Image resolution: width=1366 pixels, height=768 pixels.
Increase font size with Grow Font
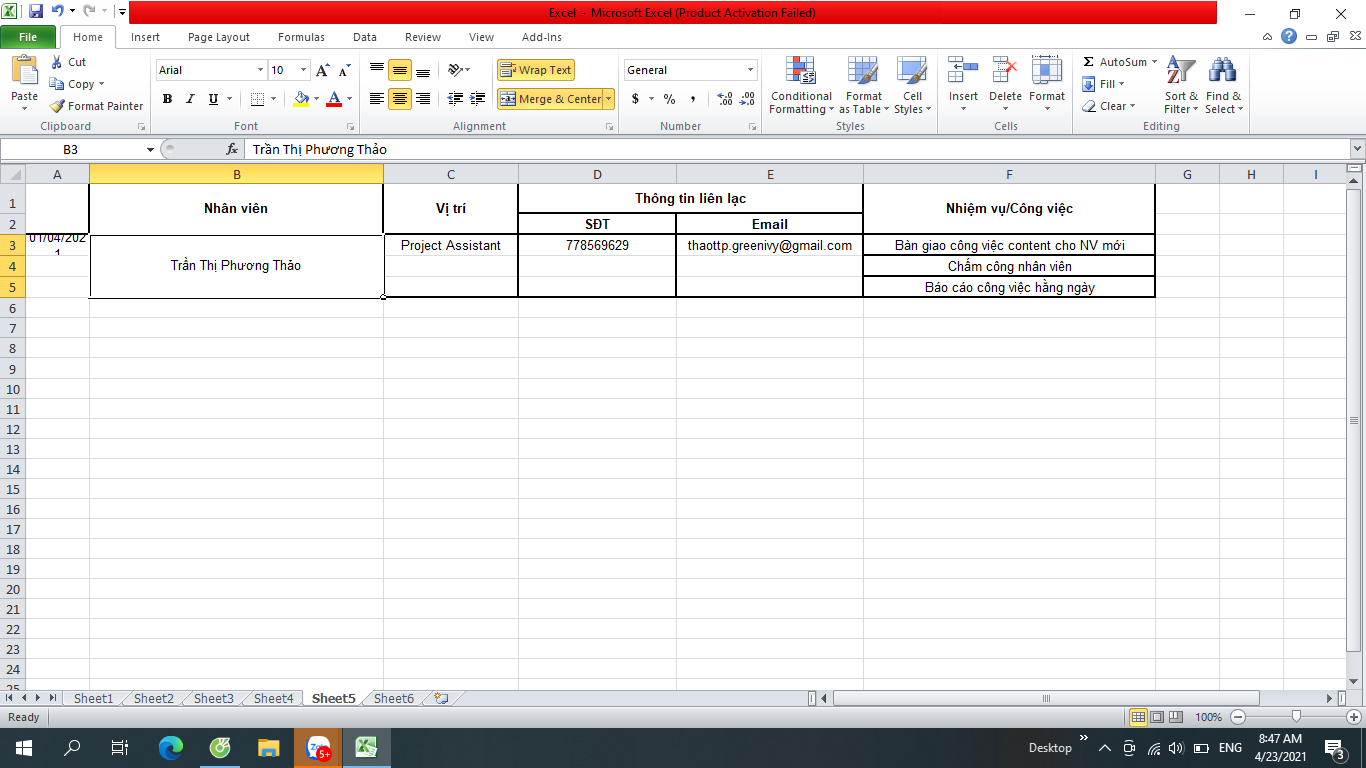tap(322, 70)
